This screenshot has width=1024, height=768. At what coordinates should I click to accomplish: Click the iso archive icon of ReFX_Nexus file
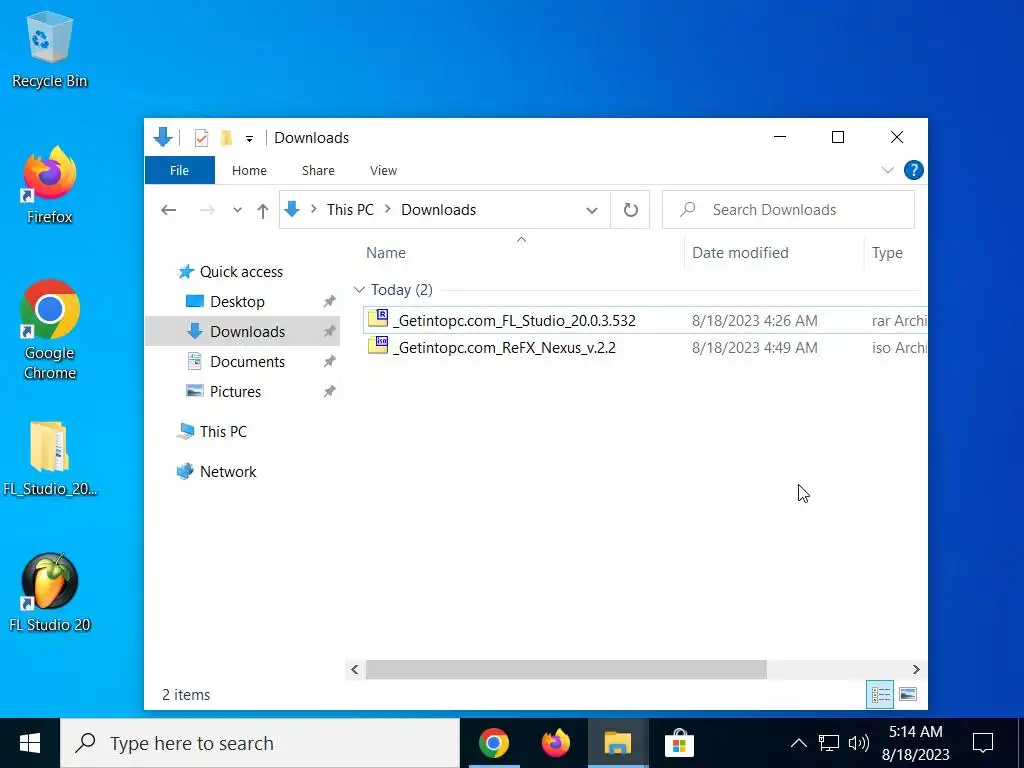[378, 345]
